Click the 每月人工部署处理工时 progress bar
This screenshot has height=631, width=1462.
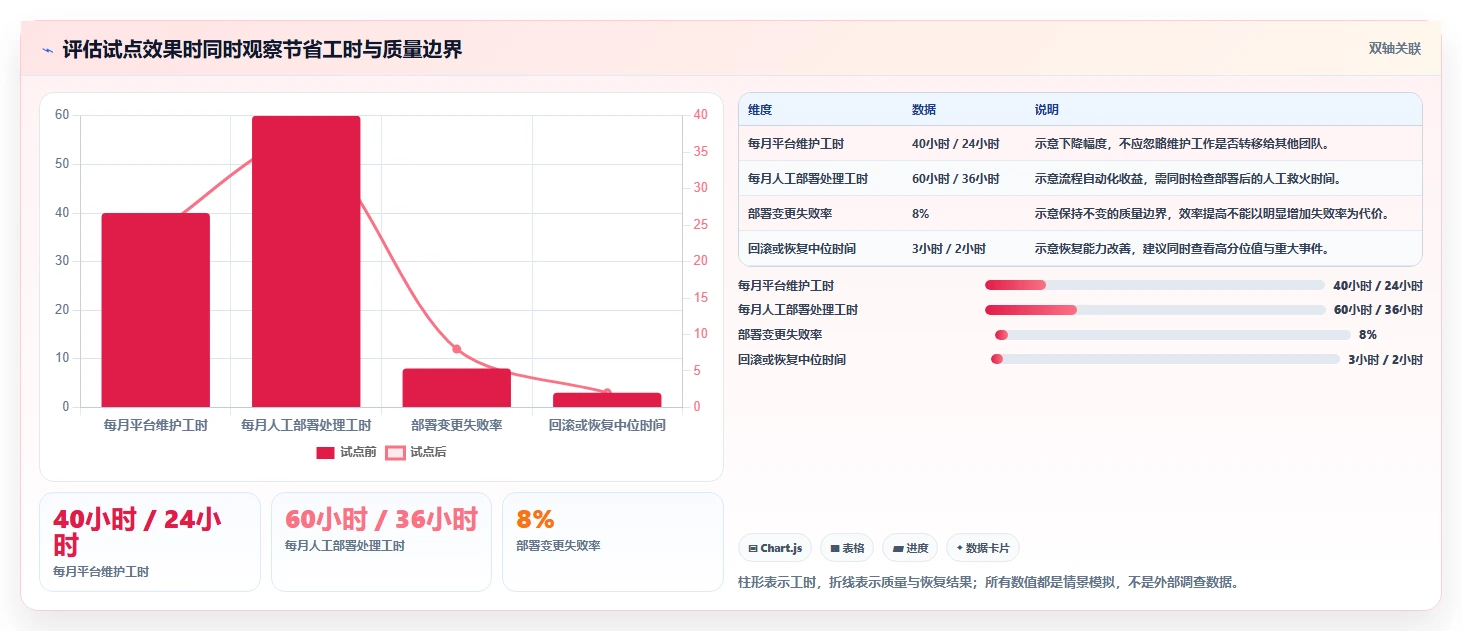tap(1155, 310)
